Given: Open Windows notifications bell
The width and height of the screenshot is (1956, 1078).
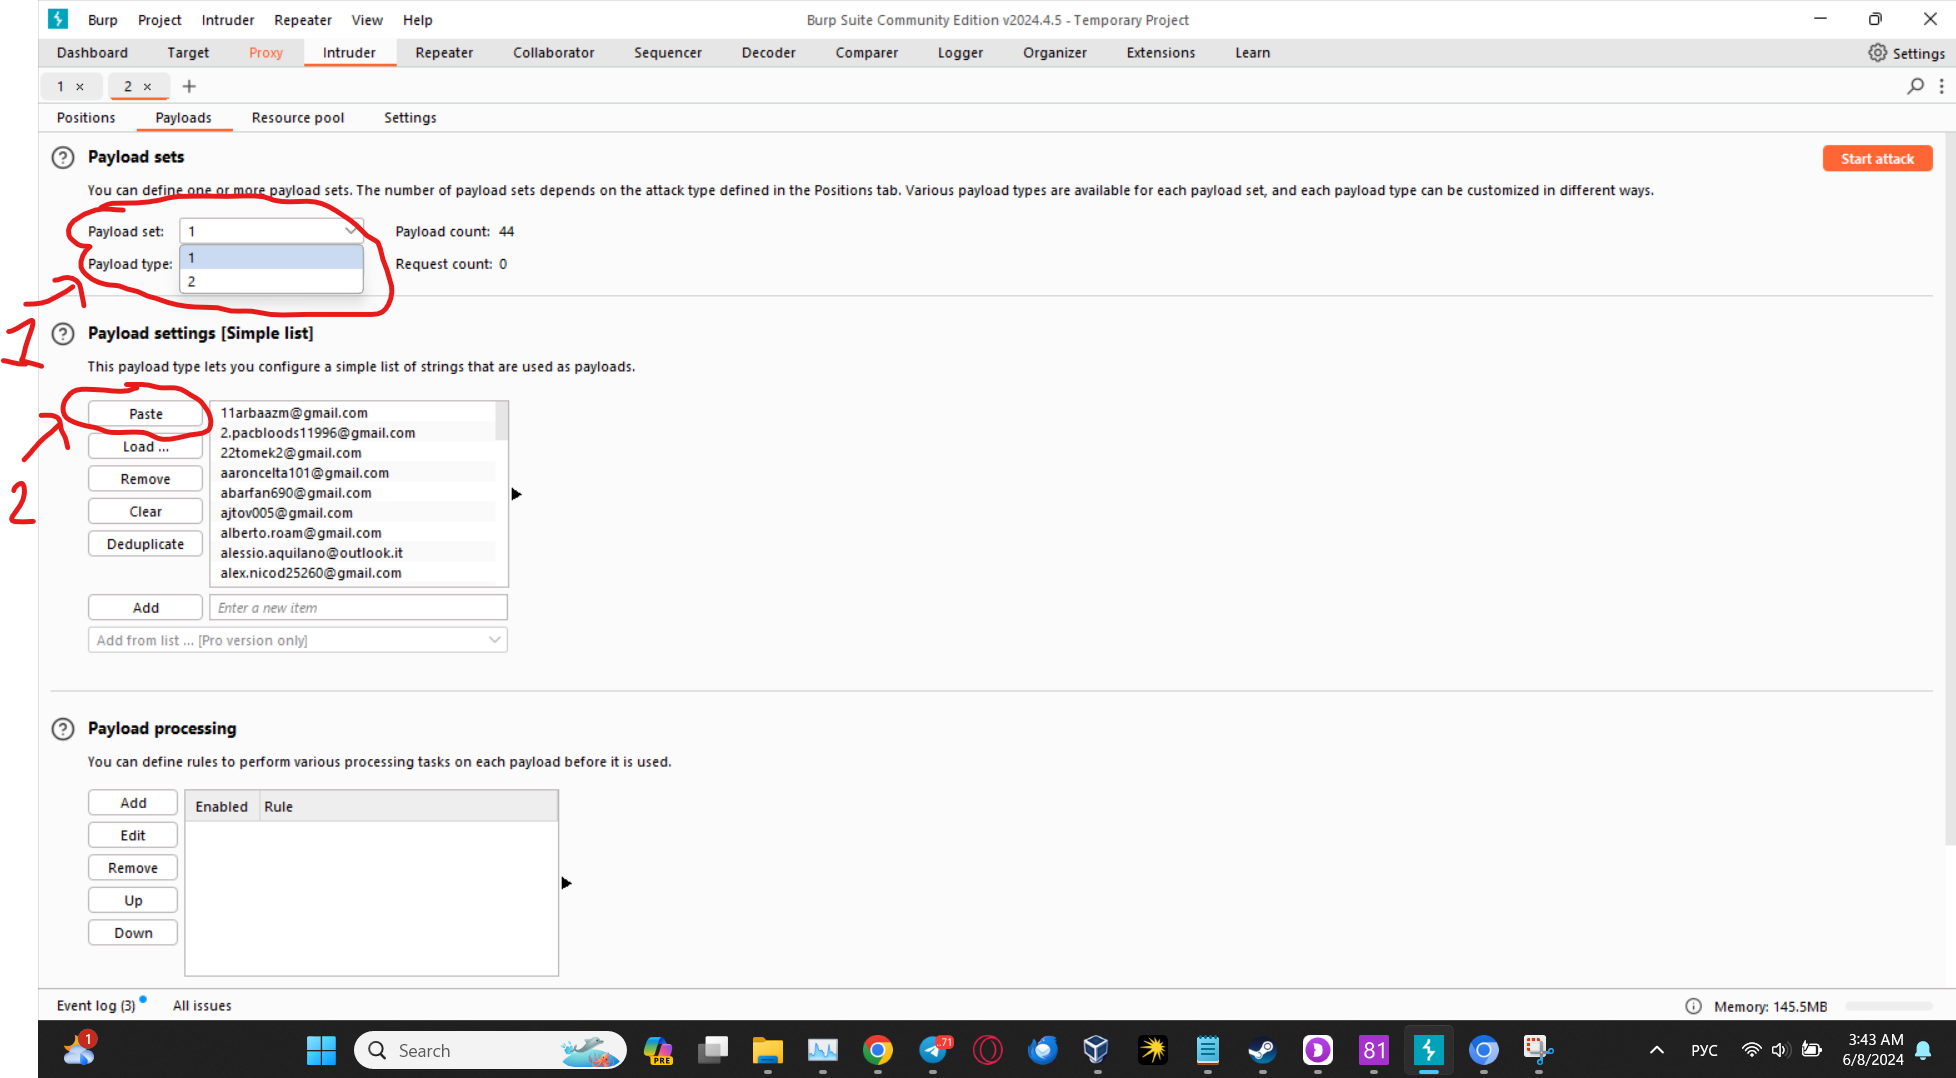Looking at the screenshot, I should 1923,1050.
